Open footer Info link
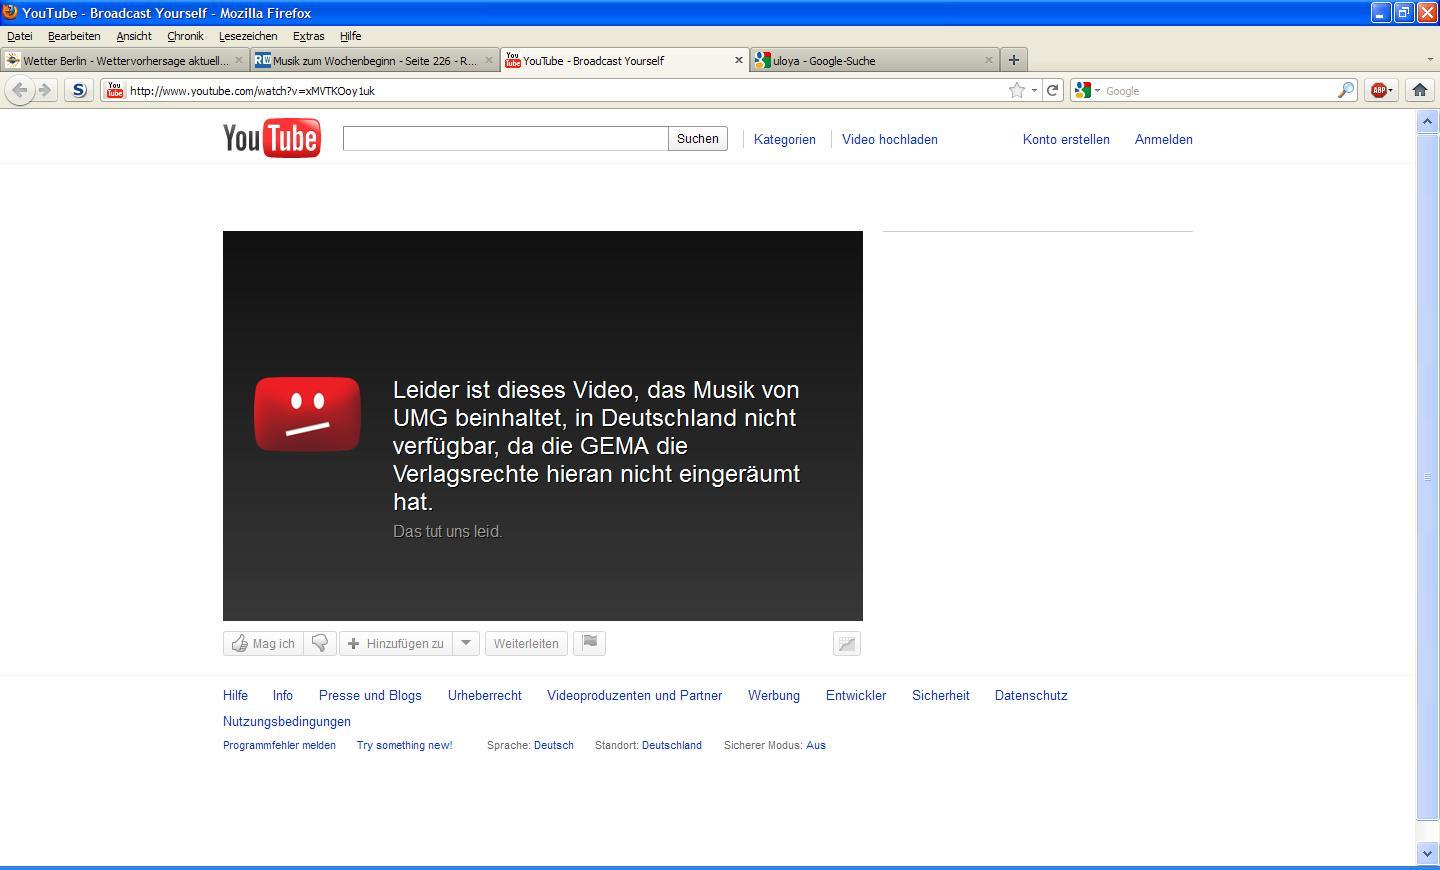This screenshot has height=870, width=1440. click(x=283, y=695)
